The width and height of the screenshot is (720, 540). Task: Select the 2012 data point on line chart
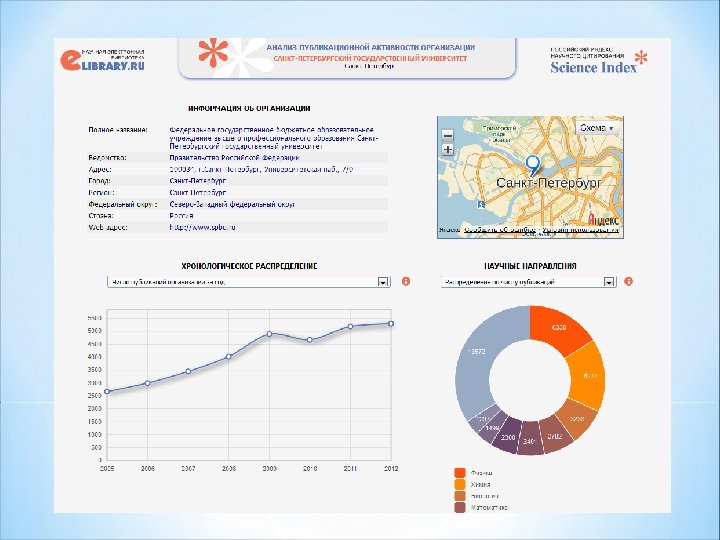pyautogui.click(x=391, y=324)
